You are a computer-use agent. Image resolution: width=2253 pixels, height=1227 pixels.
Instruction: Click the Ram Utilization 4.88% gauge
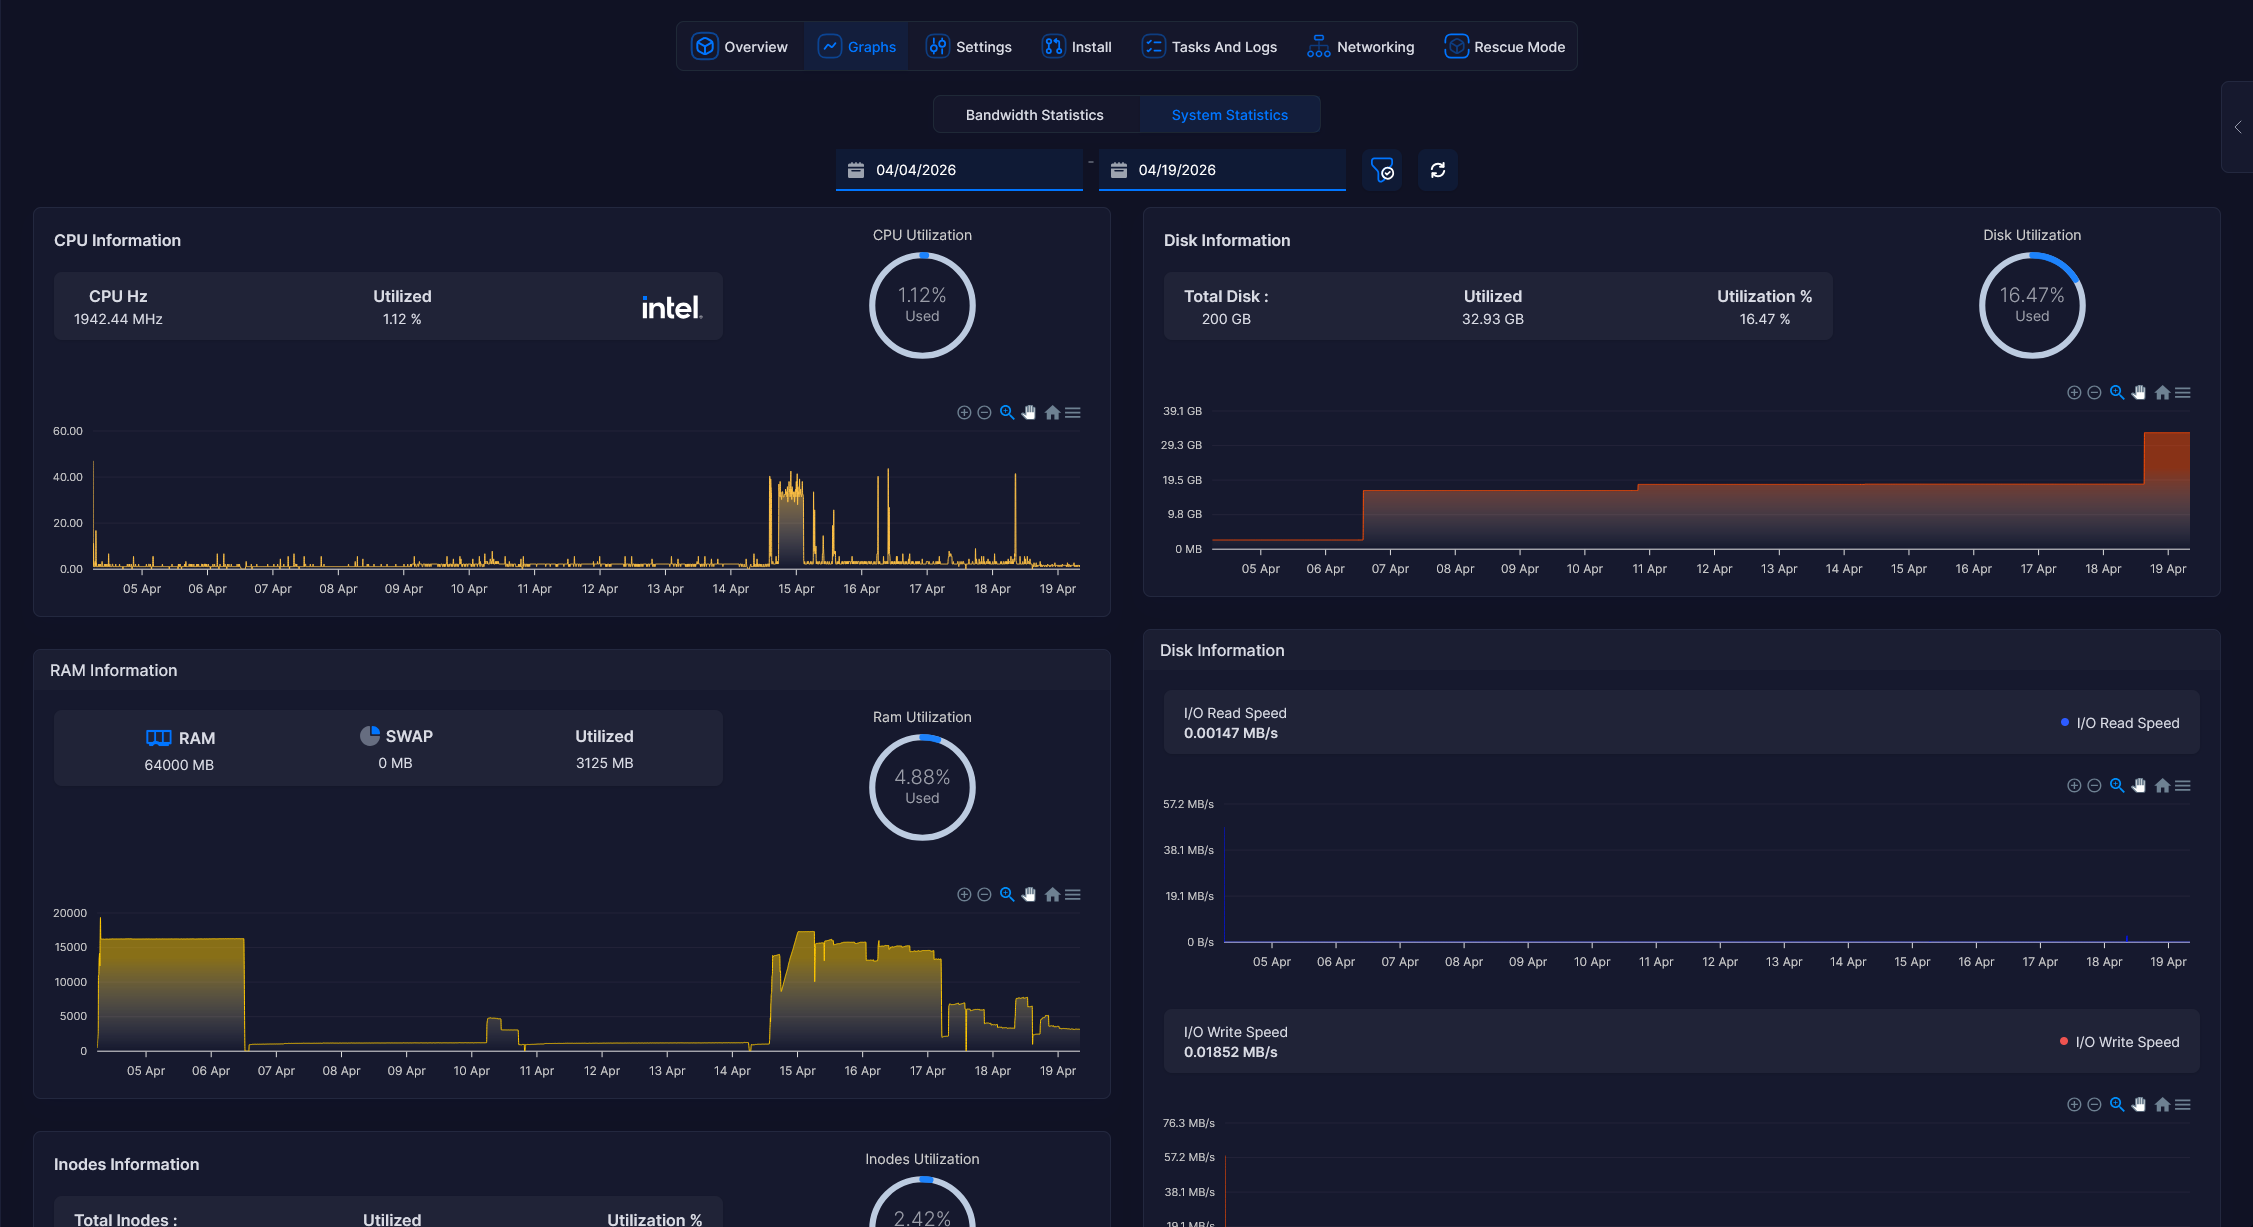click(x=922, y=787)
